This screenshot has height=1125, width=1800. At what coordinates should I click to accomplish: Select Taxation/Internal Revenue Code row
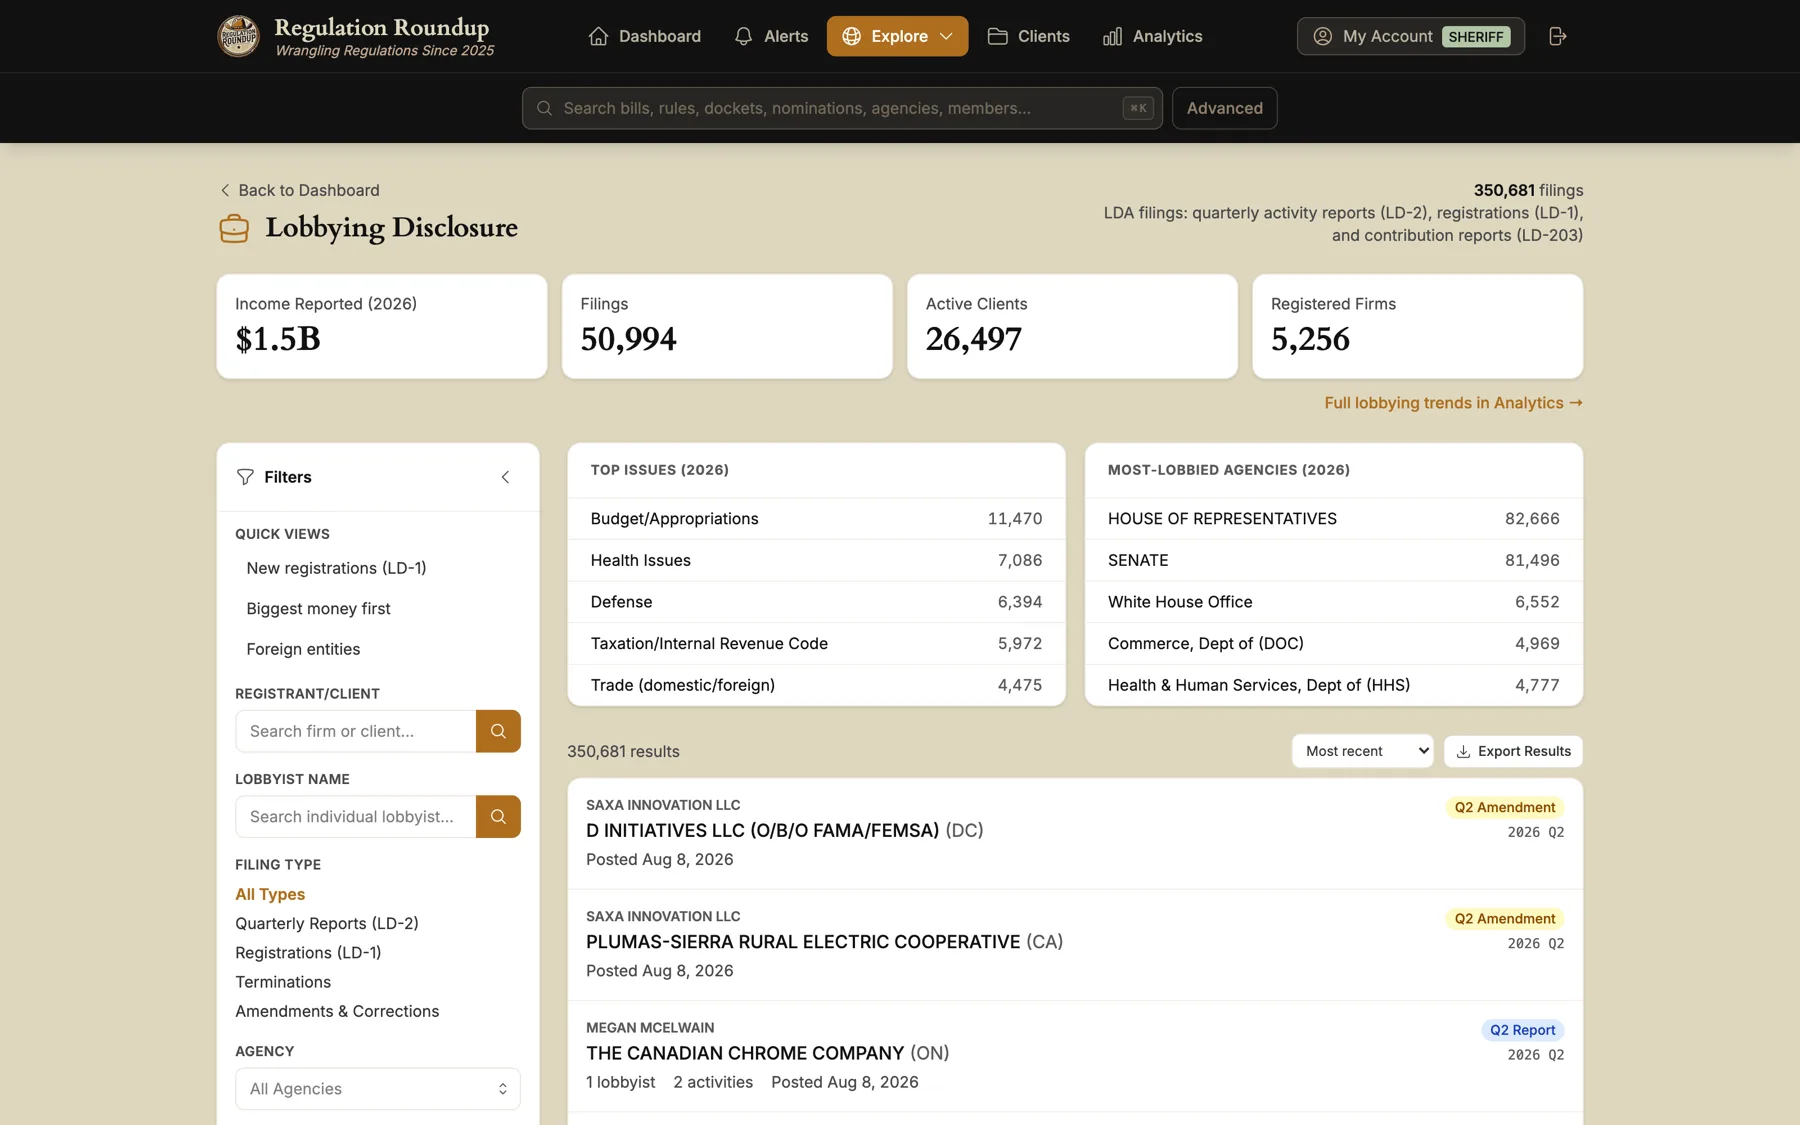[816, 644]
